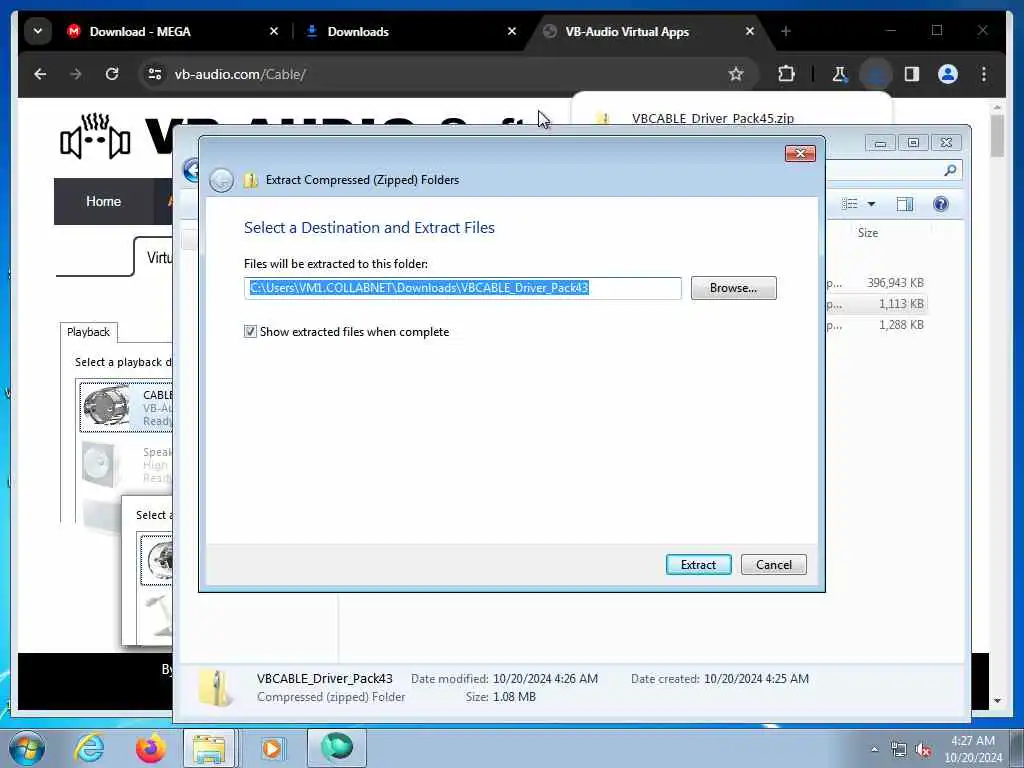Click the destination folder path field
Screen dimensions: 1024x768
pos(462,288)
